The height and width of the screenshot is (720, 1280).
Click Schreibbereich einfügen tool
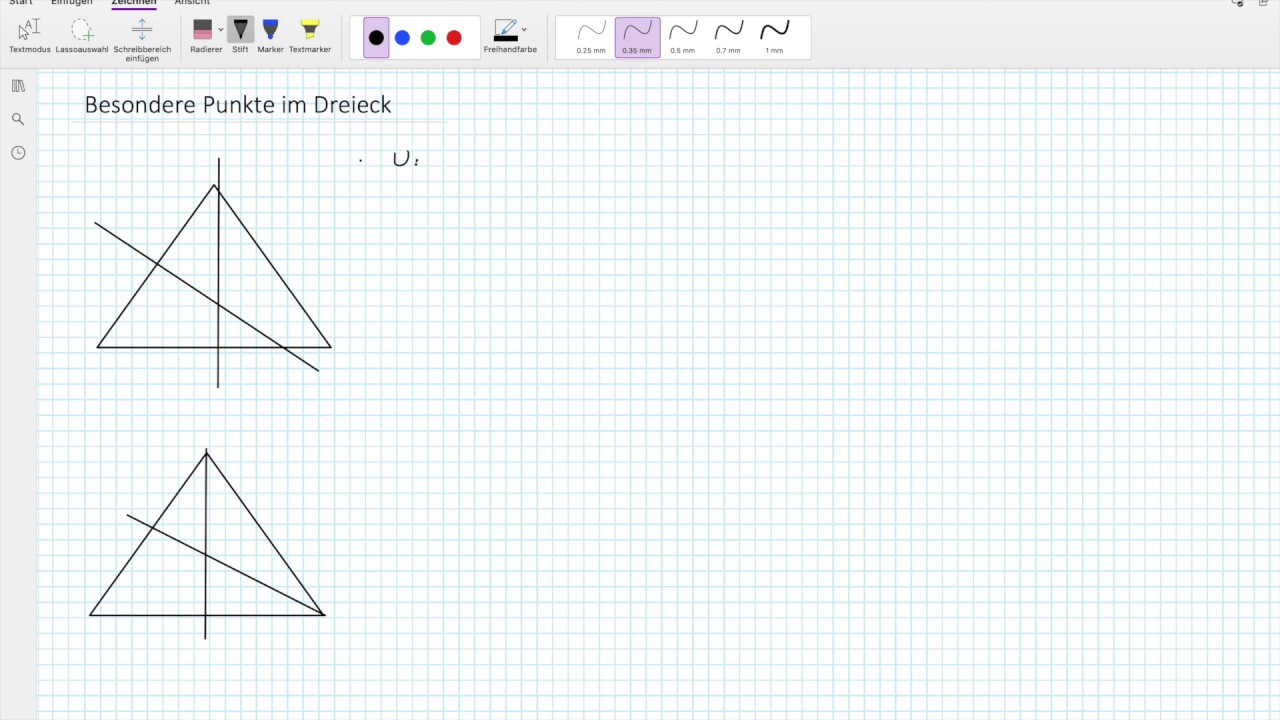click(142, 40)
